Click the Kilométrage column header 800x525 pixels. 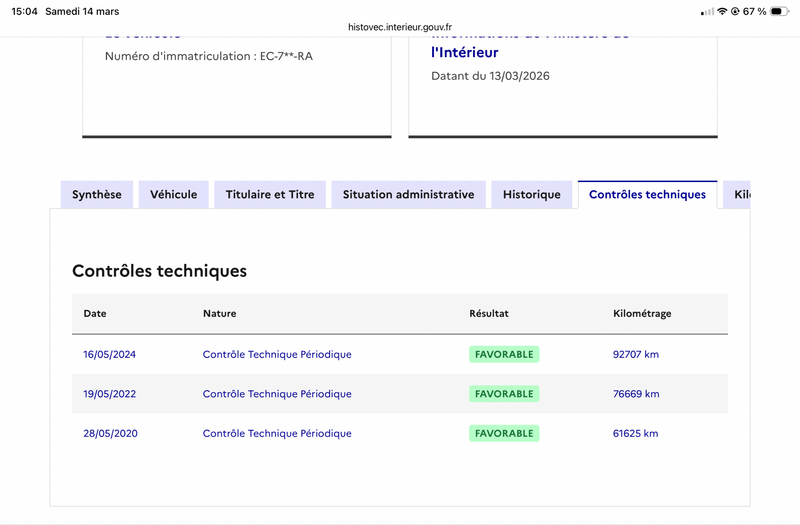click(x=642, y=313)
